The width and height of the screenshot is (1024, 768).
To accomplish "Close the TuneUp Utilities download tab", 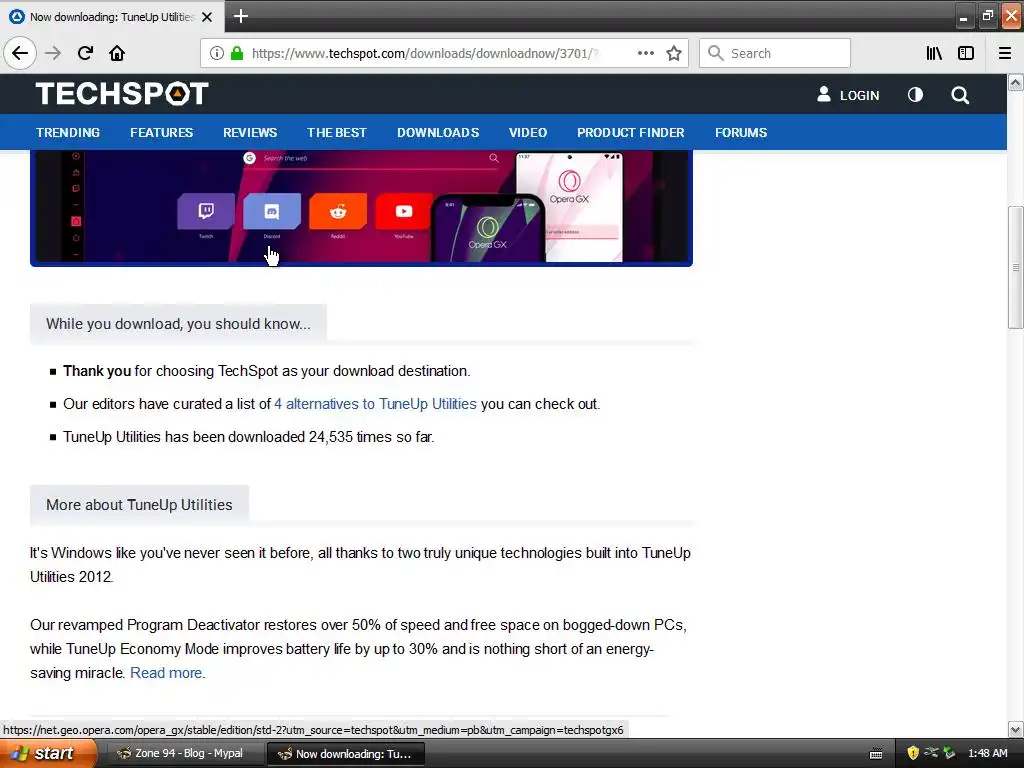I will pos(207,17).
